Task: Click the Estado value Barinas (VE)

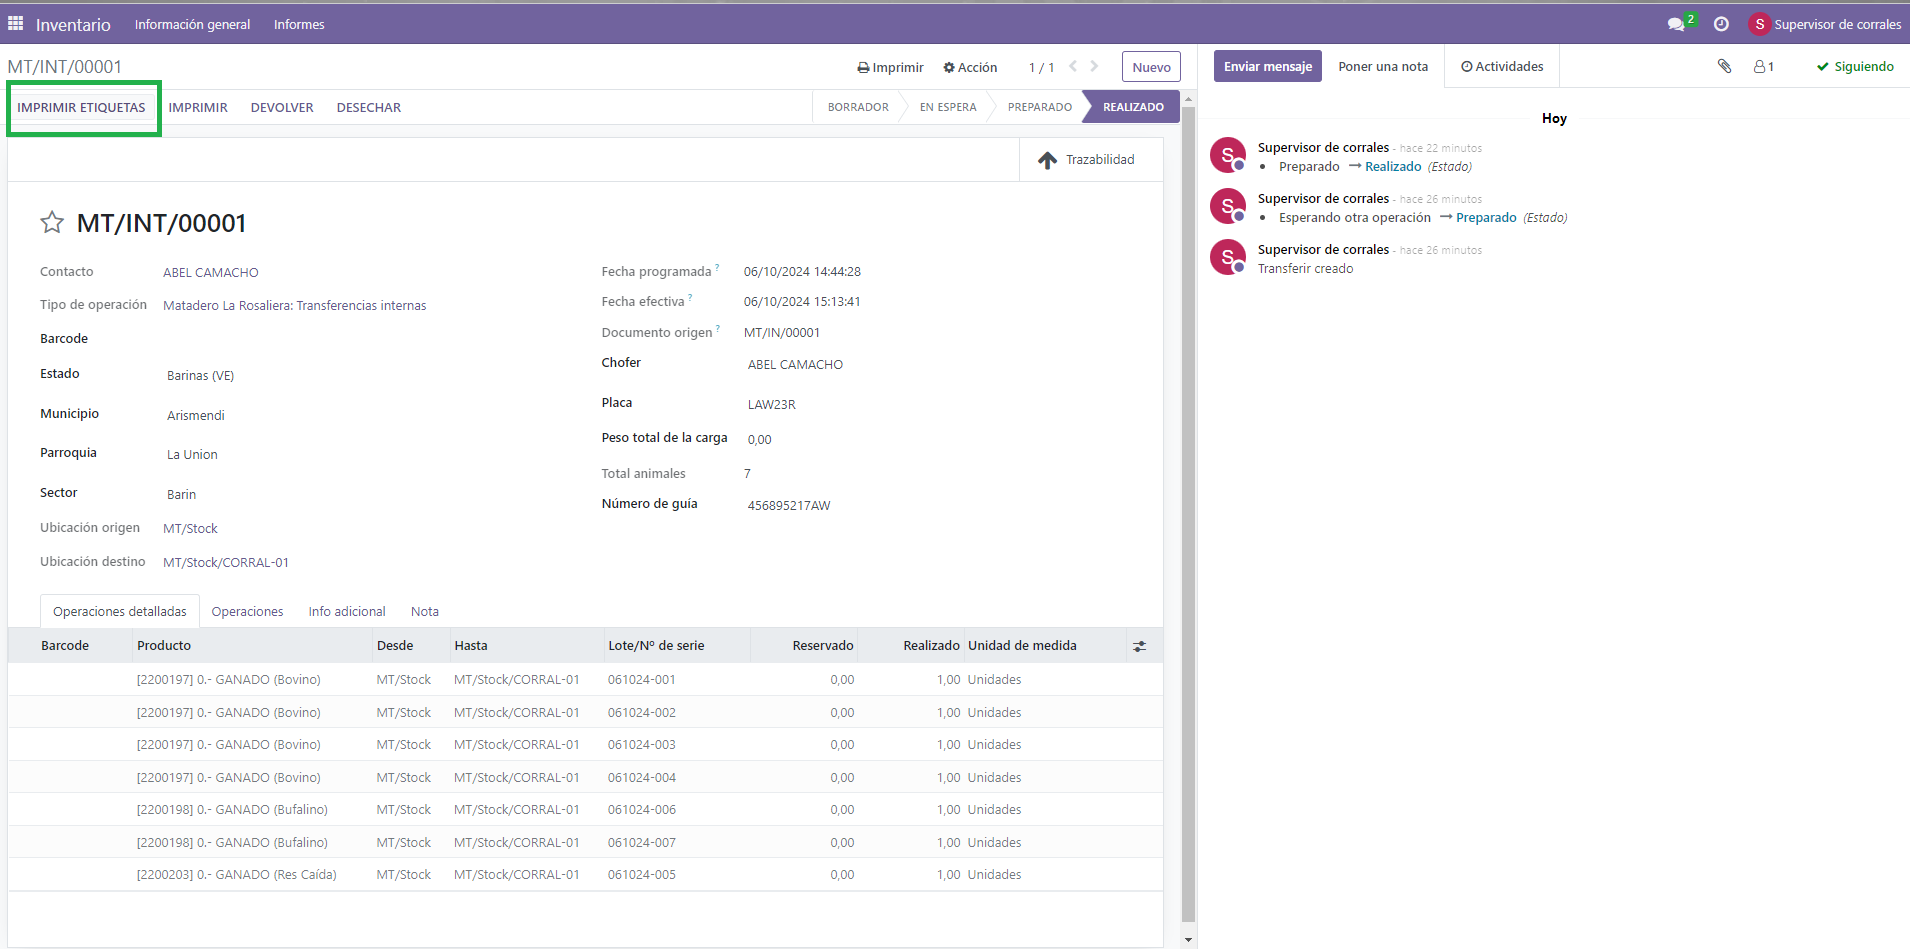Action: click(200, 376)
